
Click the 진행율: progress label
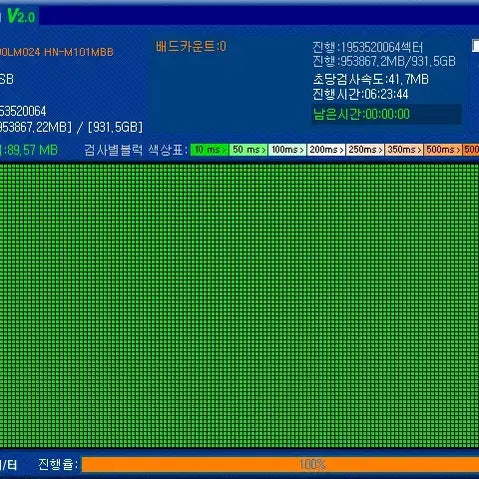57,464
